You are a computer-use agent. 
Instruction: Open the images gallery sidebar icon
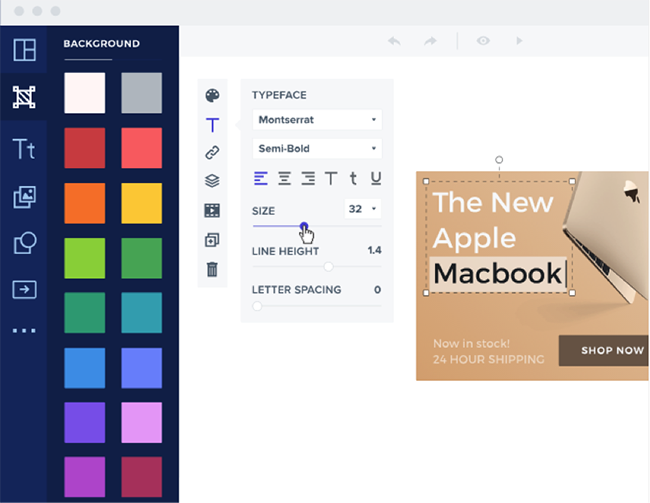(24, 197)
